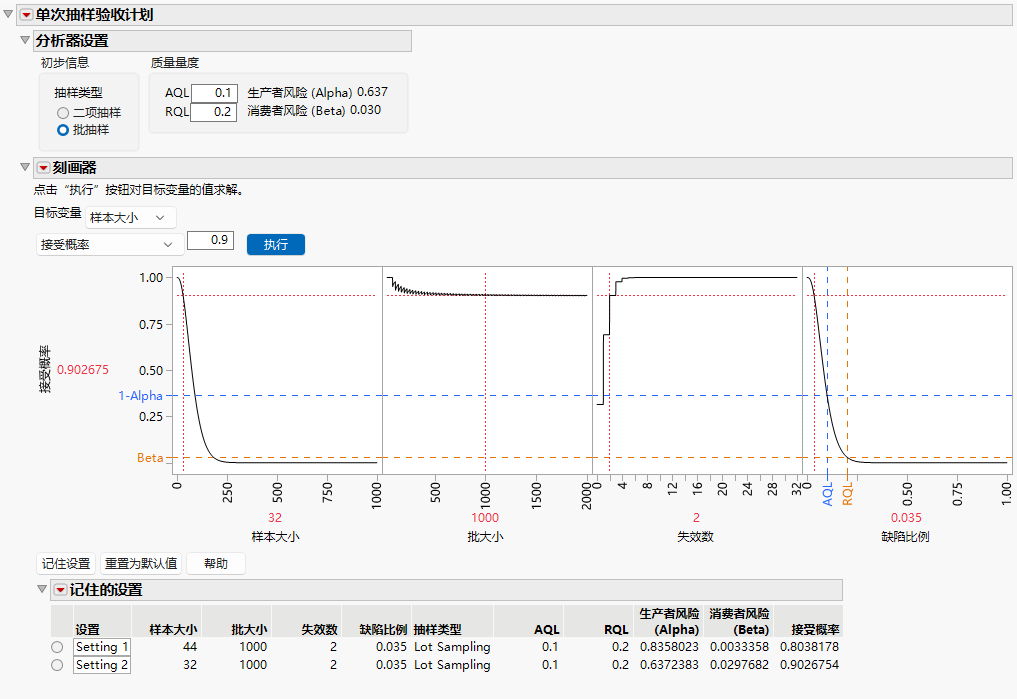The image size is (1017, 699).
Task: Click the 执行 button
Action: [276, 244]
